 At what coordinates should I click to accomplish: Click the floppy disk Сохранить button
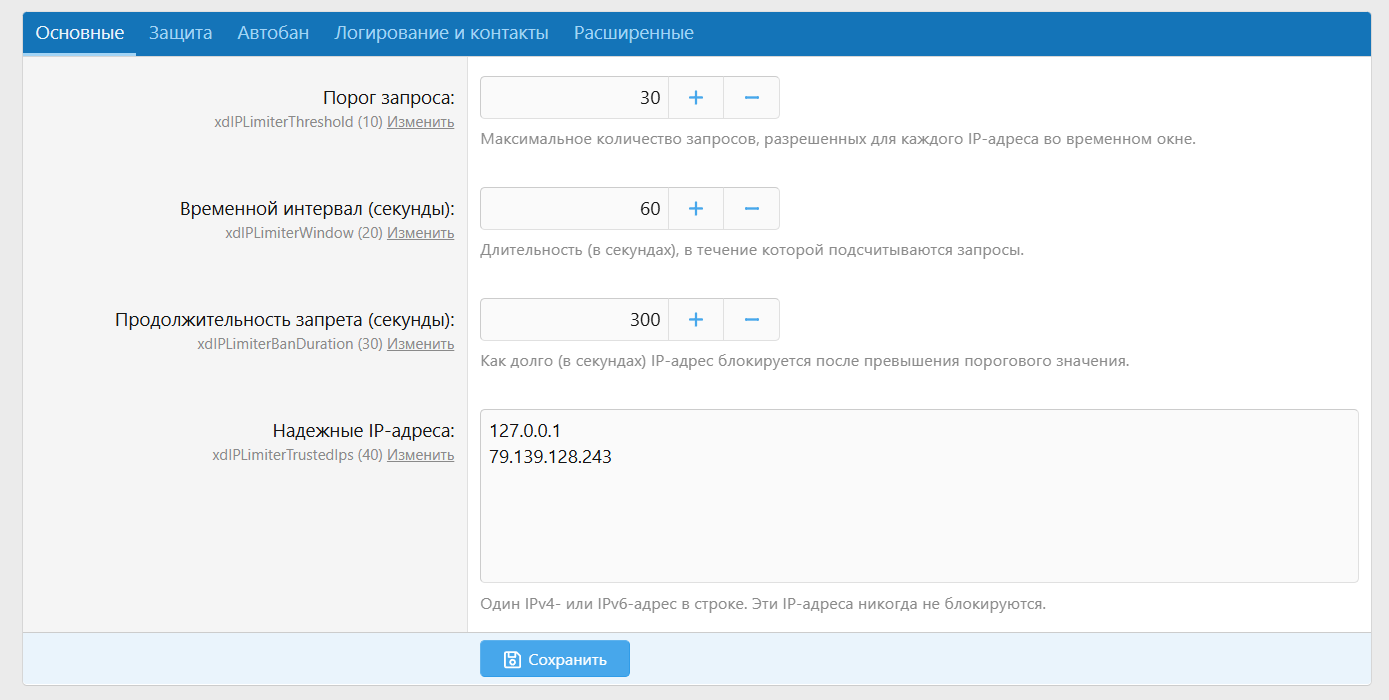(x=555, y=660)
